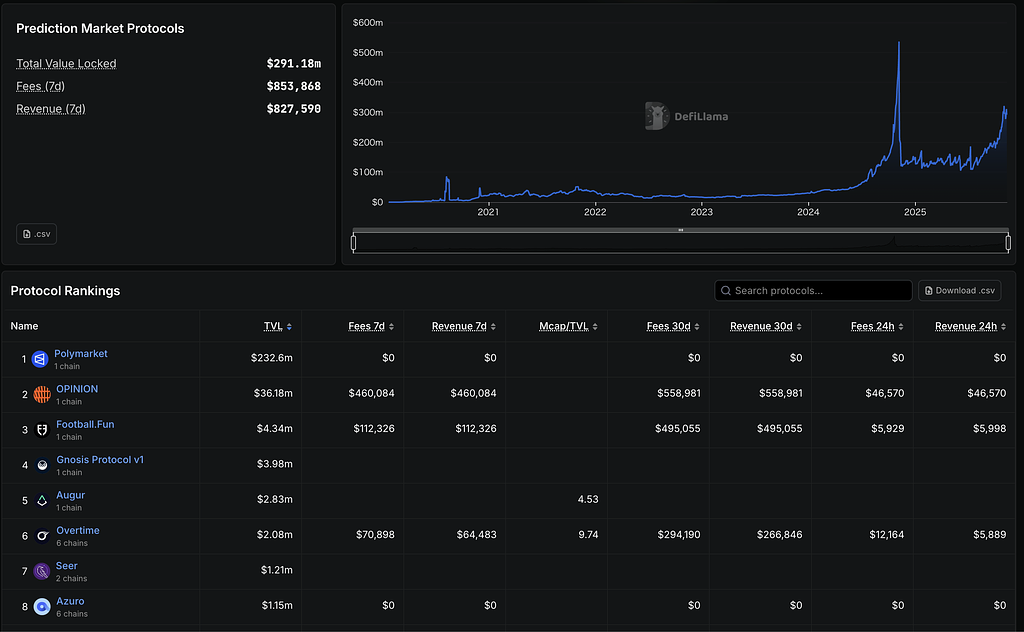
Task: Download the protocol rankings .csv file
Action: tap(959, 291)
